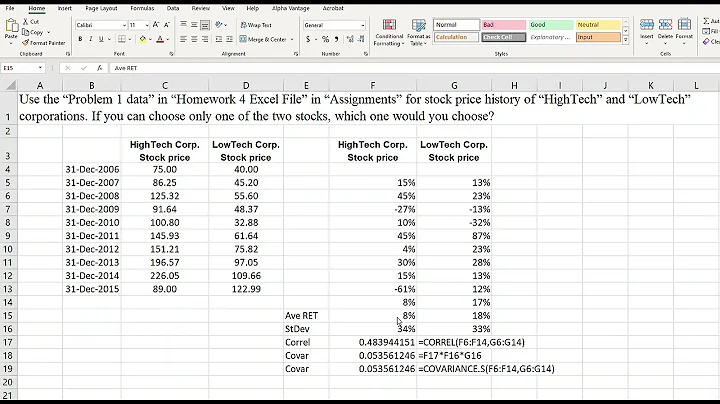Open the Paste options dropdown arrow

11,44
